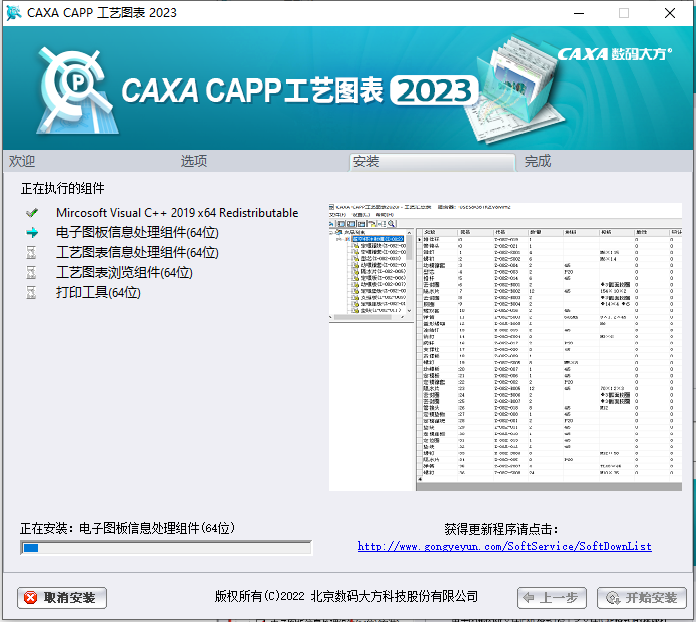Click the CAXA app icon in title bar
Screen dimensions: 696x622
[13, 13]
